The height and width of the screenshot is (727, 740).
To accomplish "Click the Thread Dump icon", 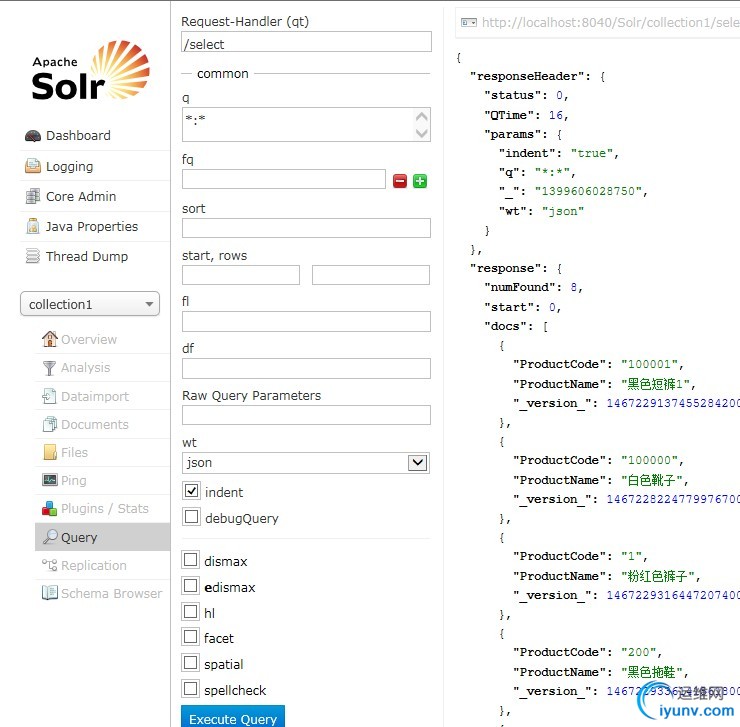I will [x=33, y=257].
